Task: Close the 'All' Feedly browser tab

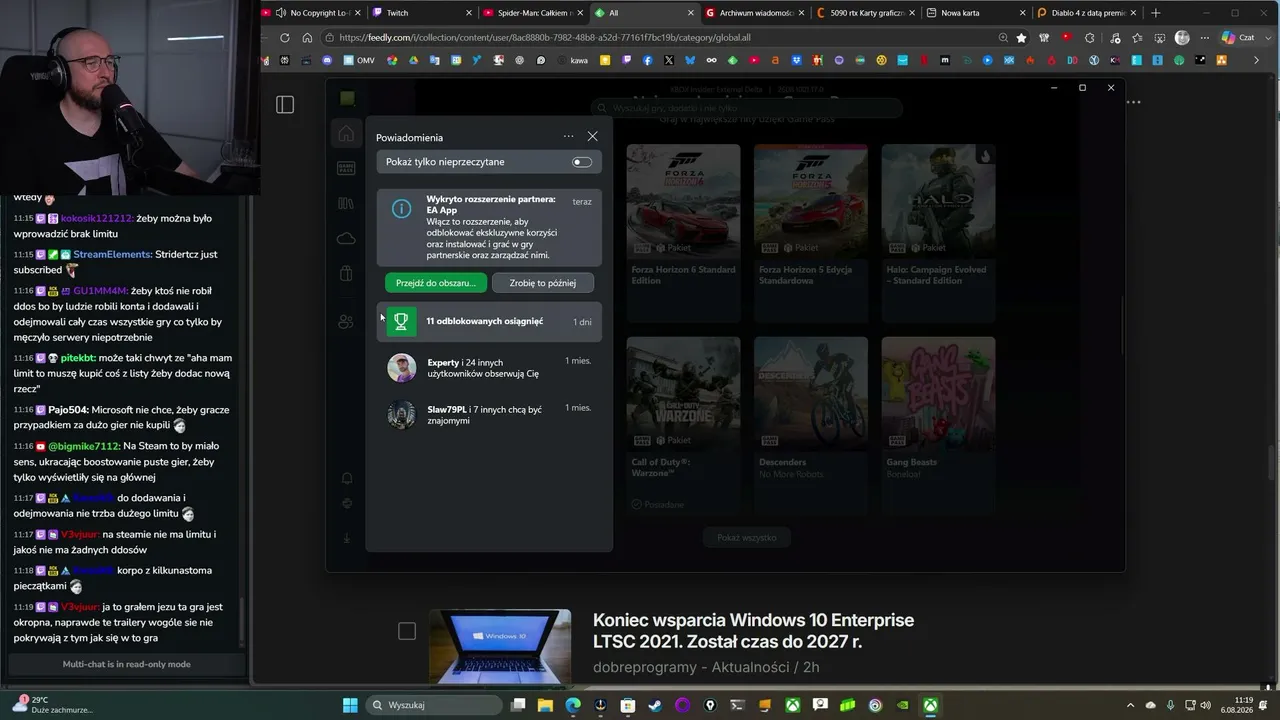Action: pyautogui.click(x=690, y=13)
